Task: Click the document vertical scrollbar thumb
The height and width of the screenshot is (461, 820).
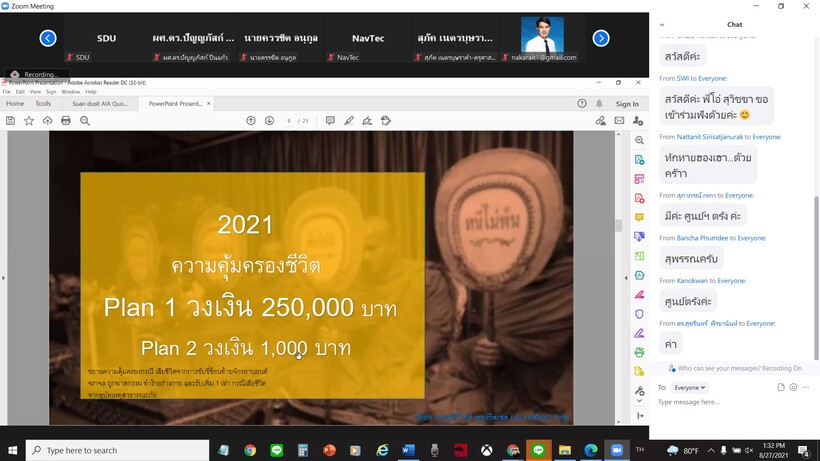Action: coord(619,225)
